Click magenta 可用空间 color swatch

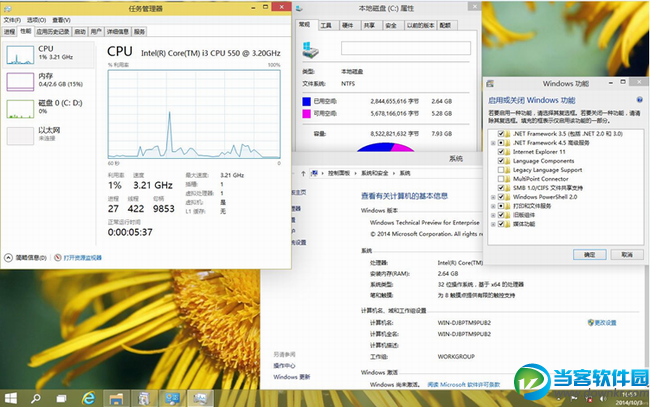pyautogui.click(x=306, y=114)
